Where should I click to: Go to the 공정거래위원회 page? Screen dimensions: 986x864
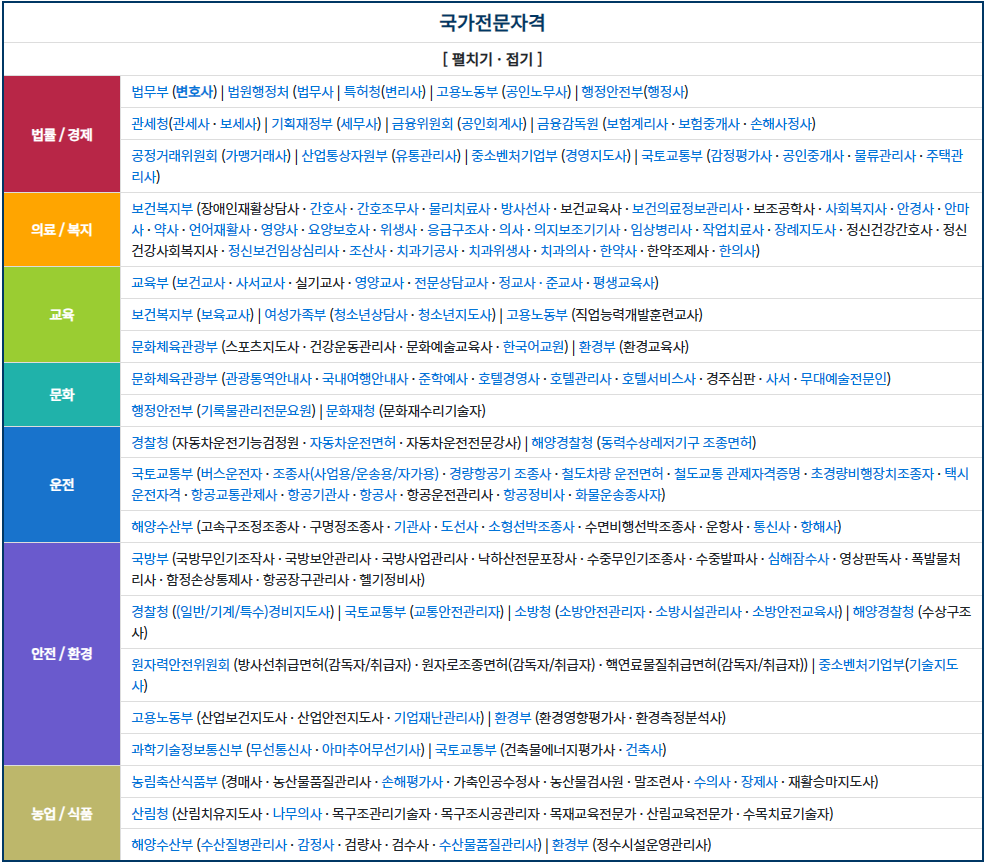click(x=174, y=156)
